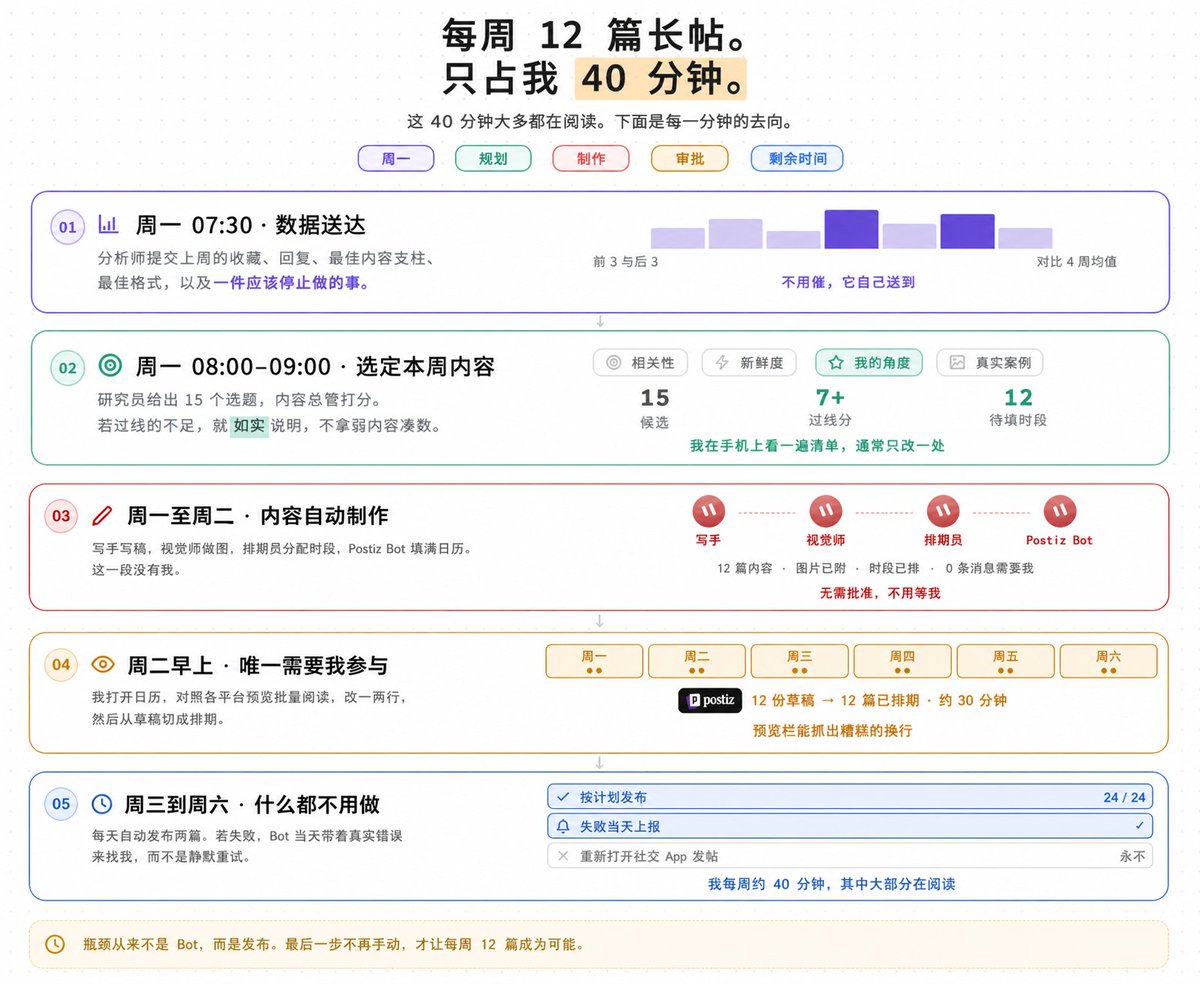Open the 周四 day card
The height and width of the screenshot is (984, 1200).
point(903,661)
